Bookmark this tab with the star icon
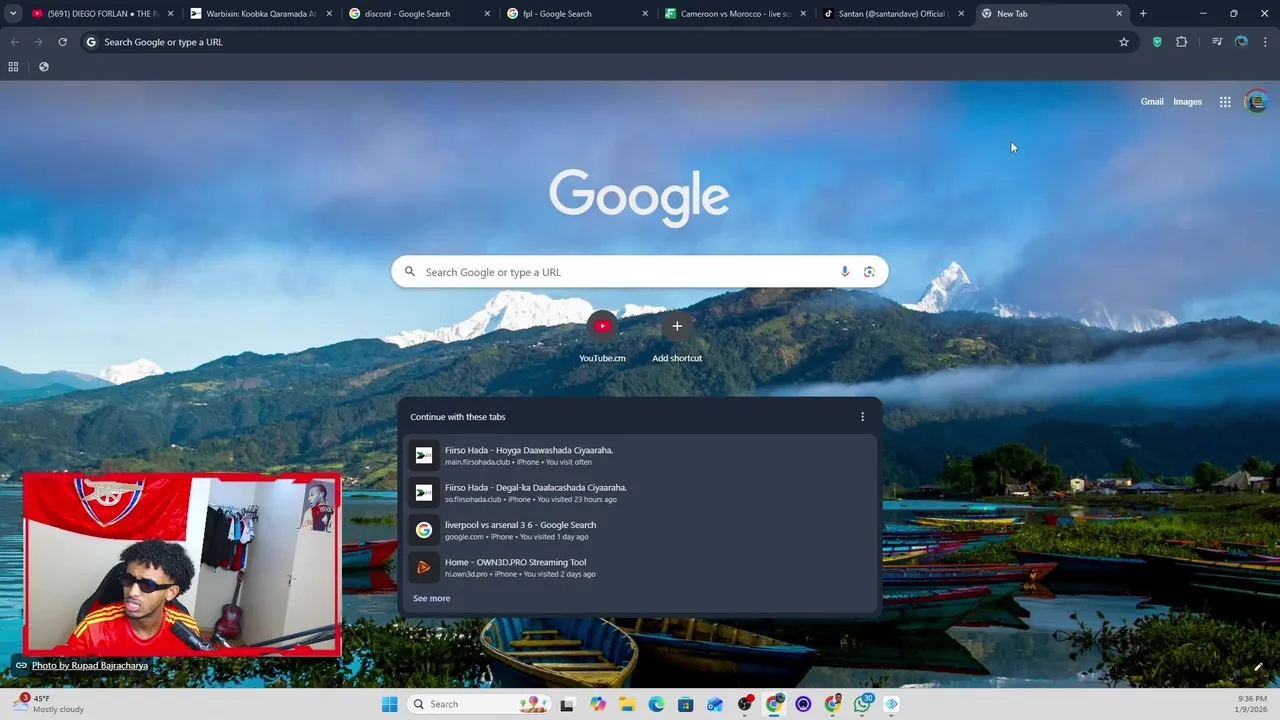The height and width of the screenshot is (720, 1280). 1124,42
